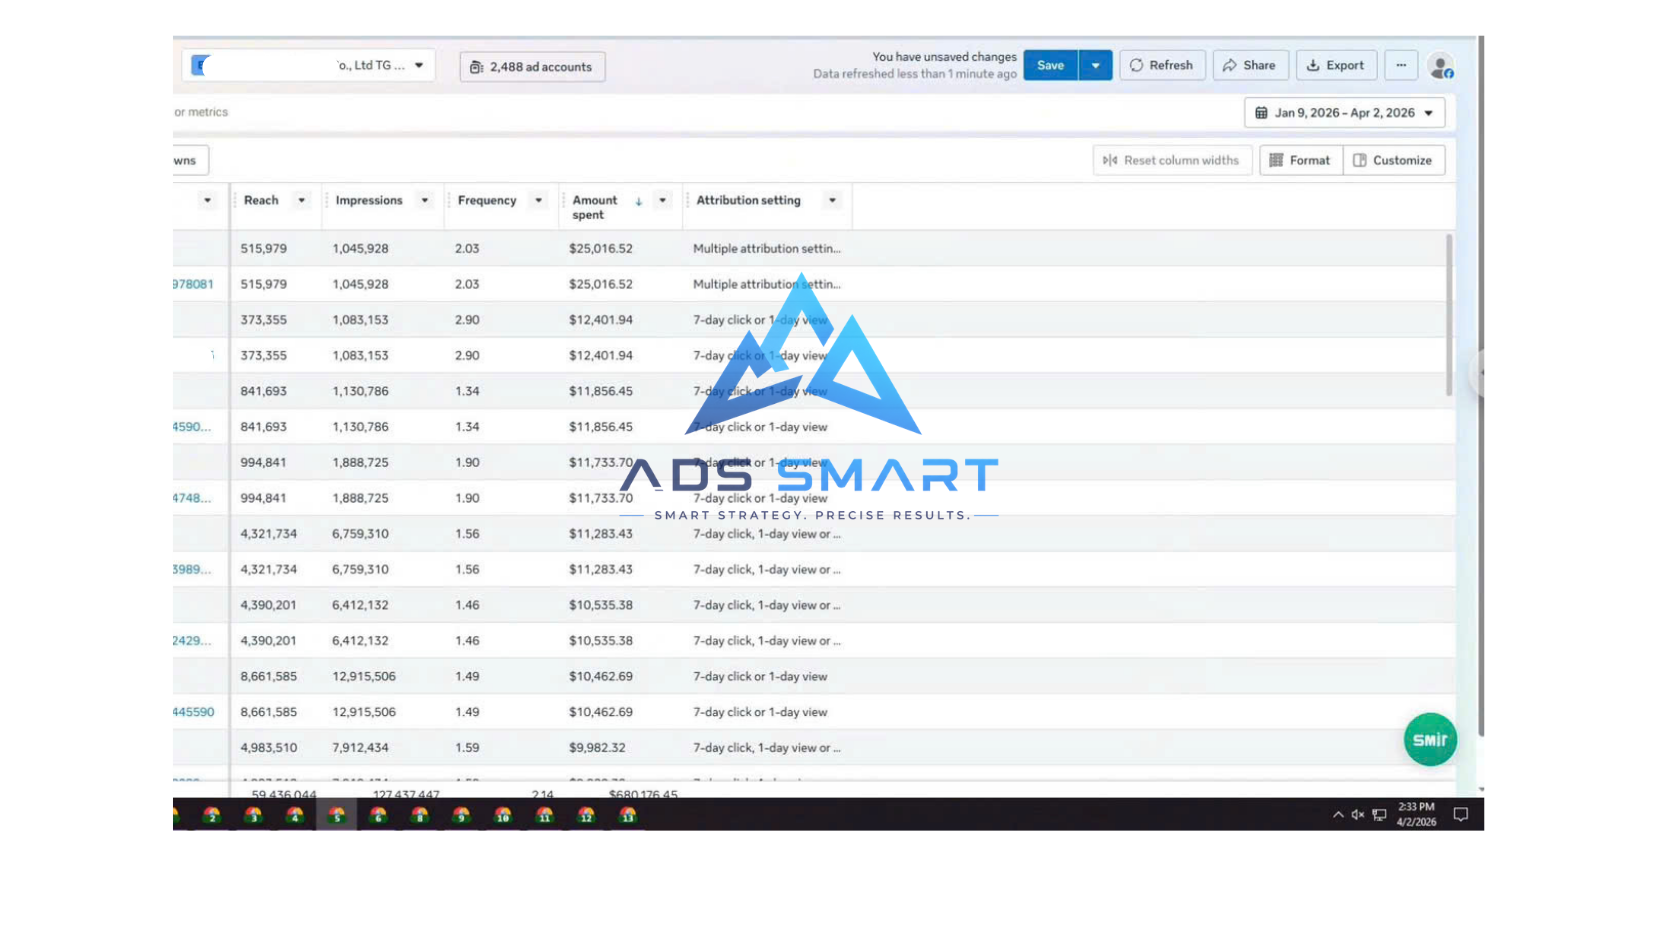Open the truncated ID link 4590...
Screen dimensions: 1680x945
pos(192,427)
